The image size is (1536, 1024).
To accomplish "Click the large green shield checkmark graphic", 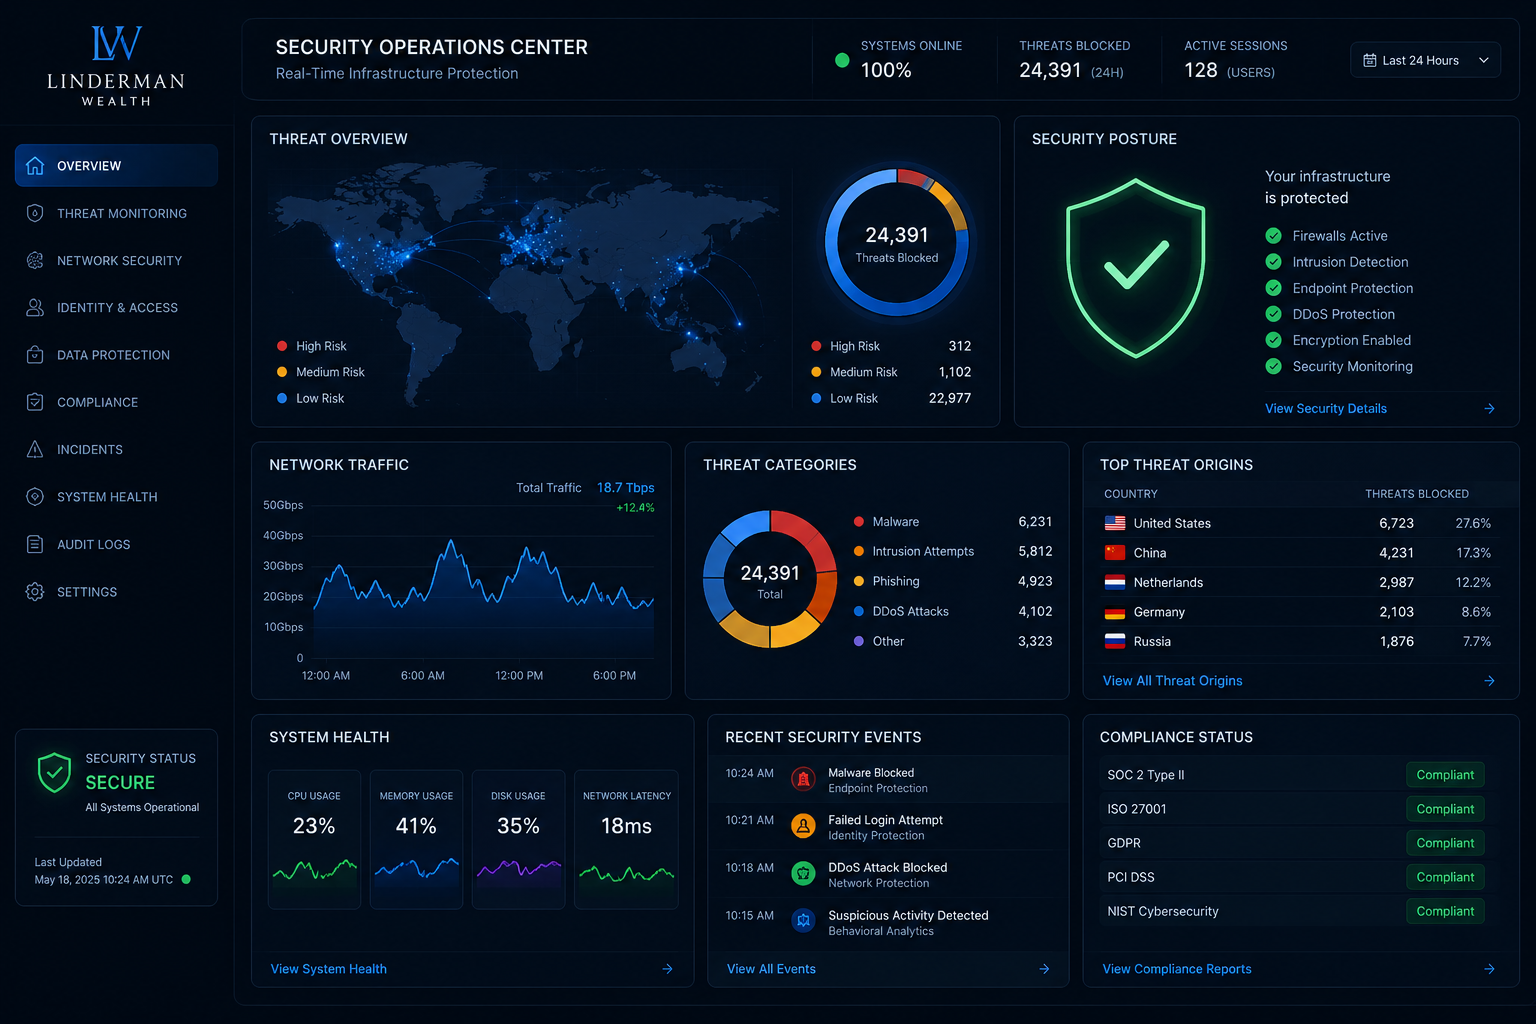I will pyautogui.click(x=1135, y=267).
